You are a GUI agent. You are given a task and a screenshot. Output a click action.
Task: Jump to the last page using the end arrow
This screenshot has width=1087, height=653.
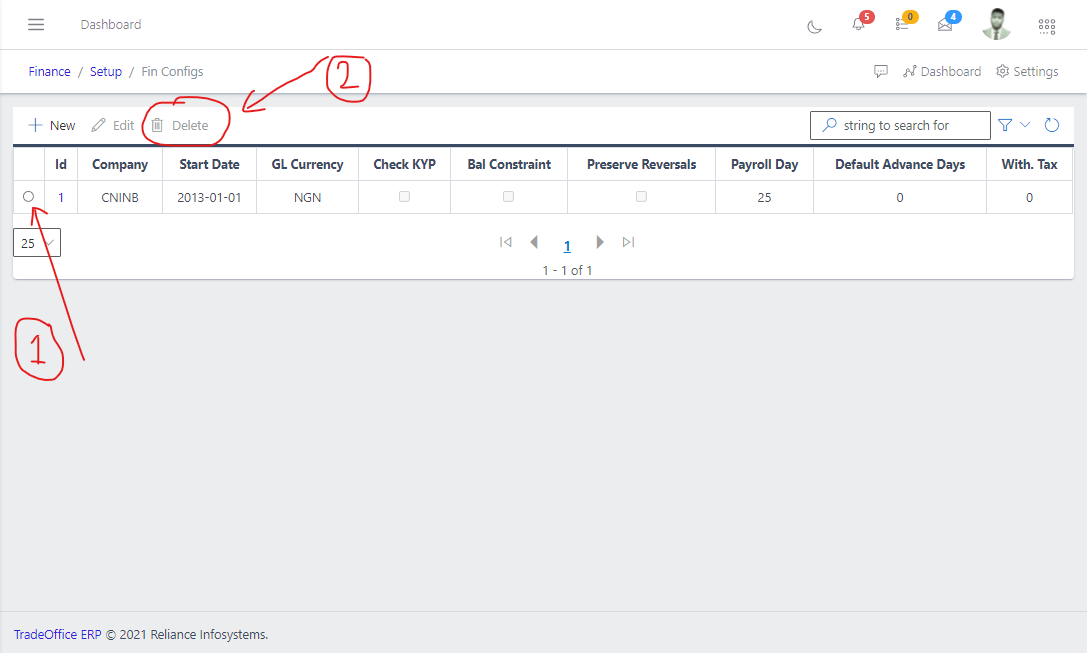(629, 242)
